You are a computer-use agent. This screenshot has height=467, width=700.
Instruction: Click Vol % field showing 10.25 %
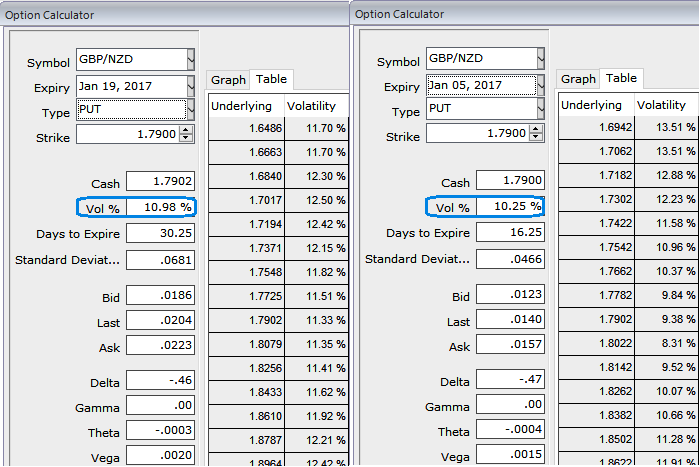coord(510,206)
